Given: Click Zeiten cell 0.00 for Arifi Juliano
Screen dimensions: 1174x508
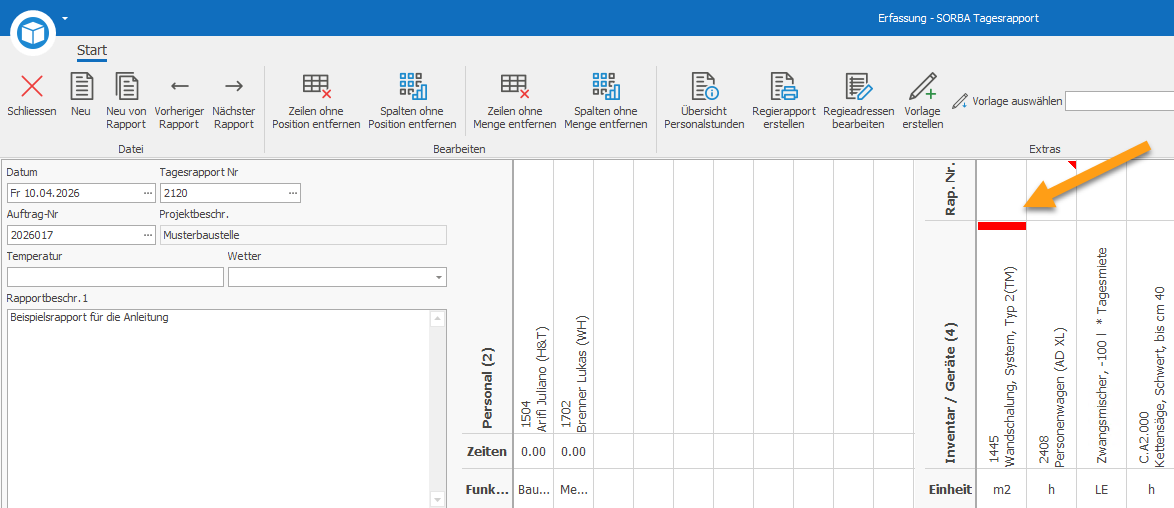Looking at the screenshot, I should [533, 452].
